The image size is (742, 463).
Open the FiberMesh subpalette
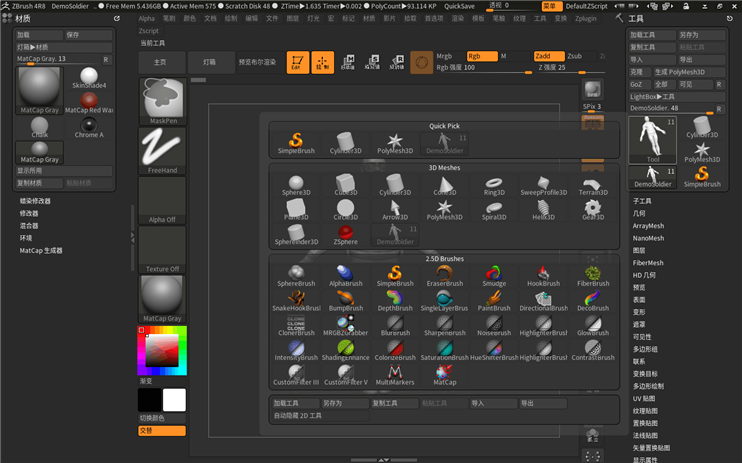[648, 263]
